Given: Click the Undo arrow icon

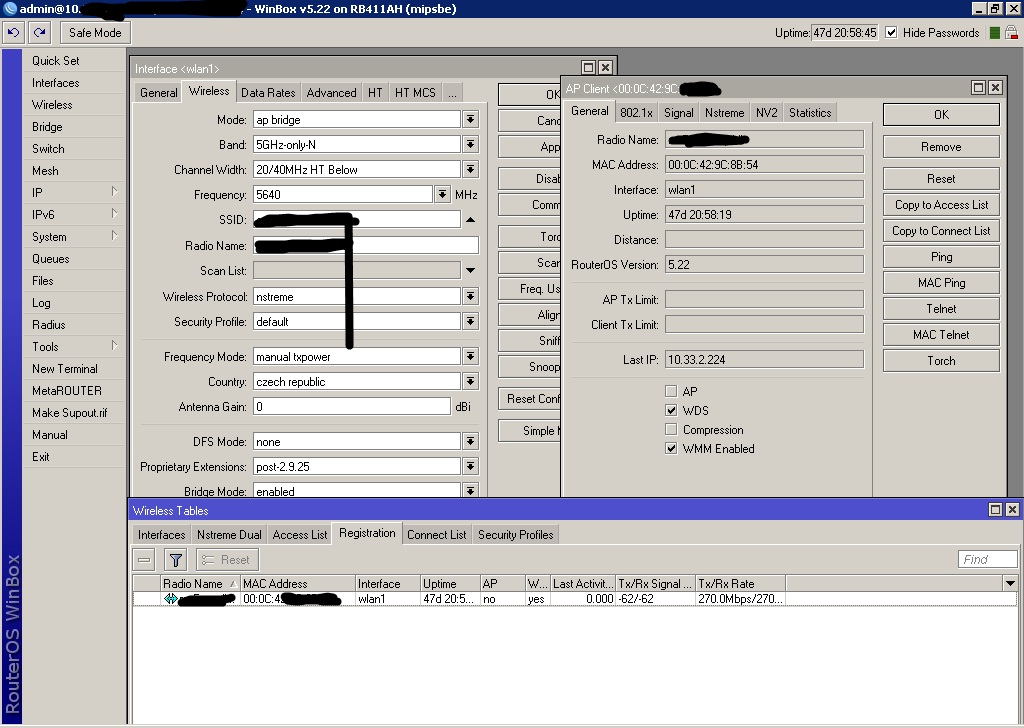Looking at the screenshot, I should [x=14, y=32].
